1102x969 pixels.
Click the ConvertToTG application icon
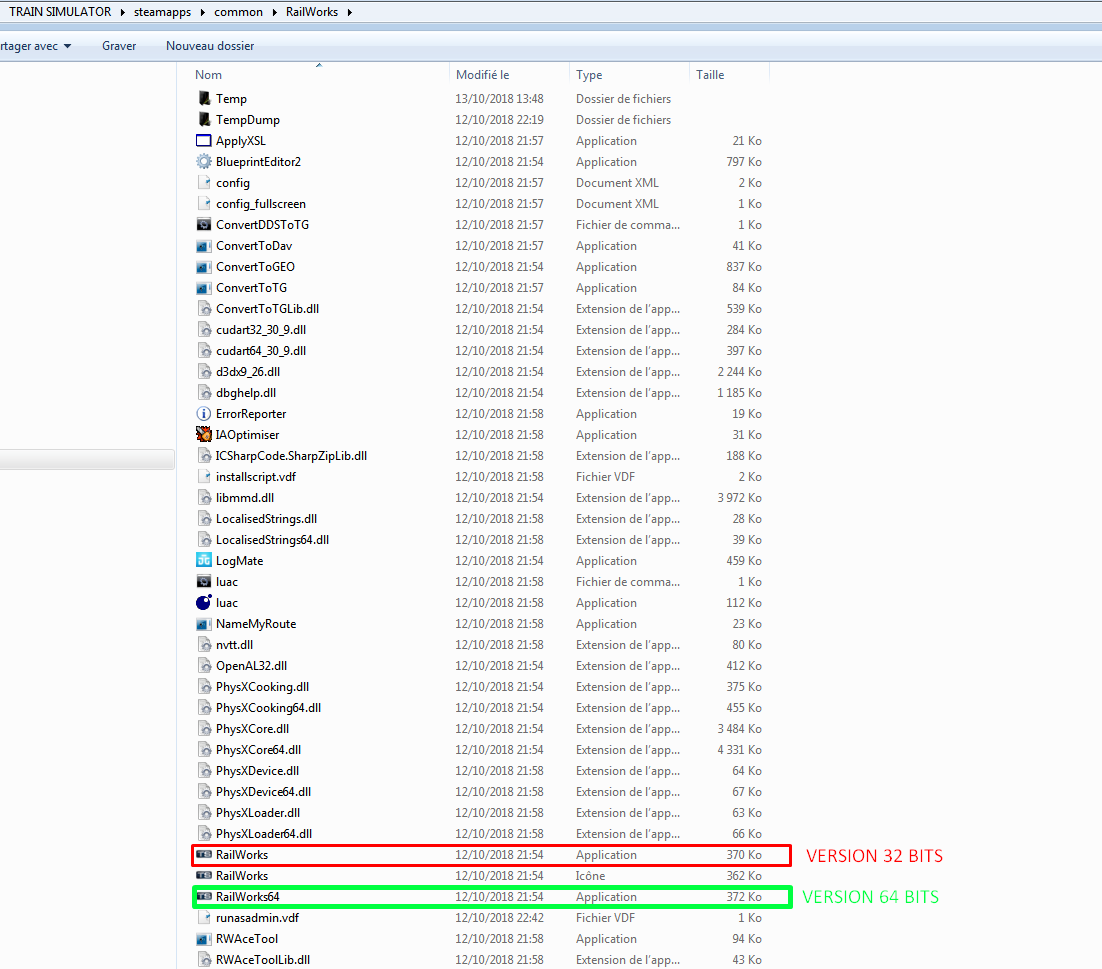[204, 288]
